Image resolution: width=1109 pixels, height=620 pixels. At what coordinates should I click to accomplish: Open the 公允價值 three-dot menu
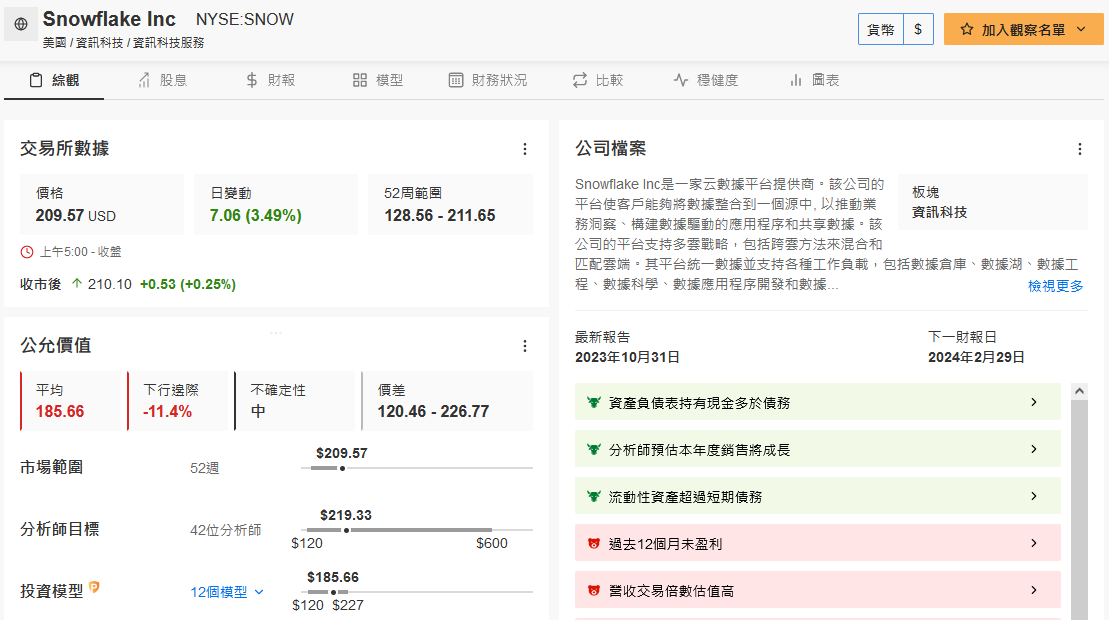click(525, 346)
